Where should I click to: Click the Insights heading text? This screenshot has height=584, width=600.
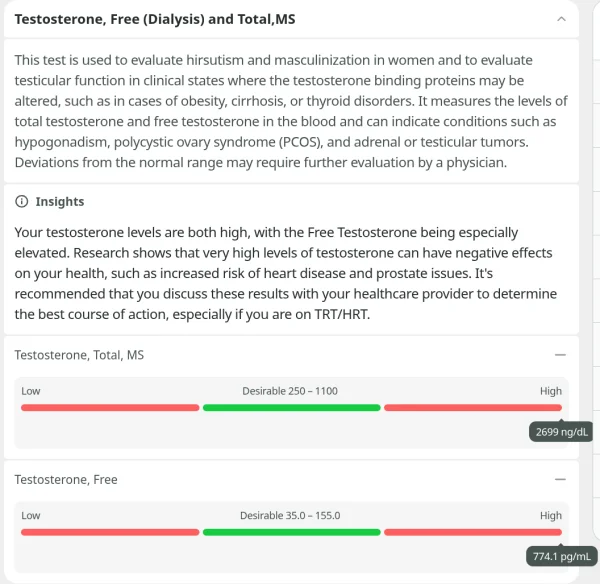click(60, 202)
